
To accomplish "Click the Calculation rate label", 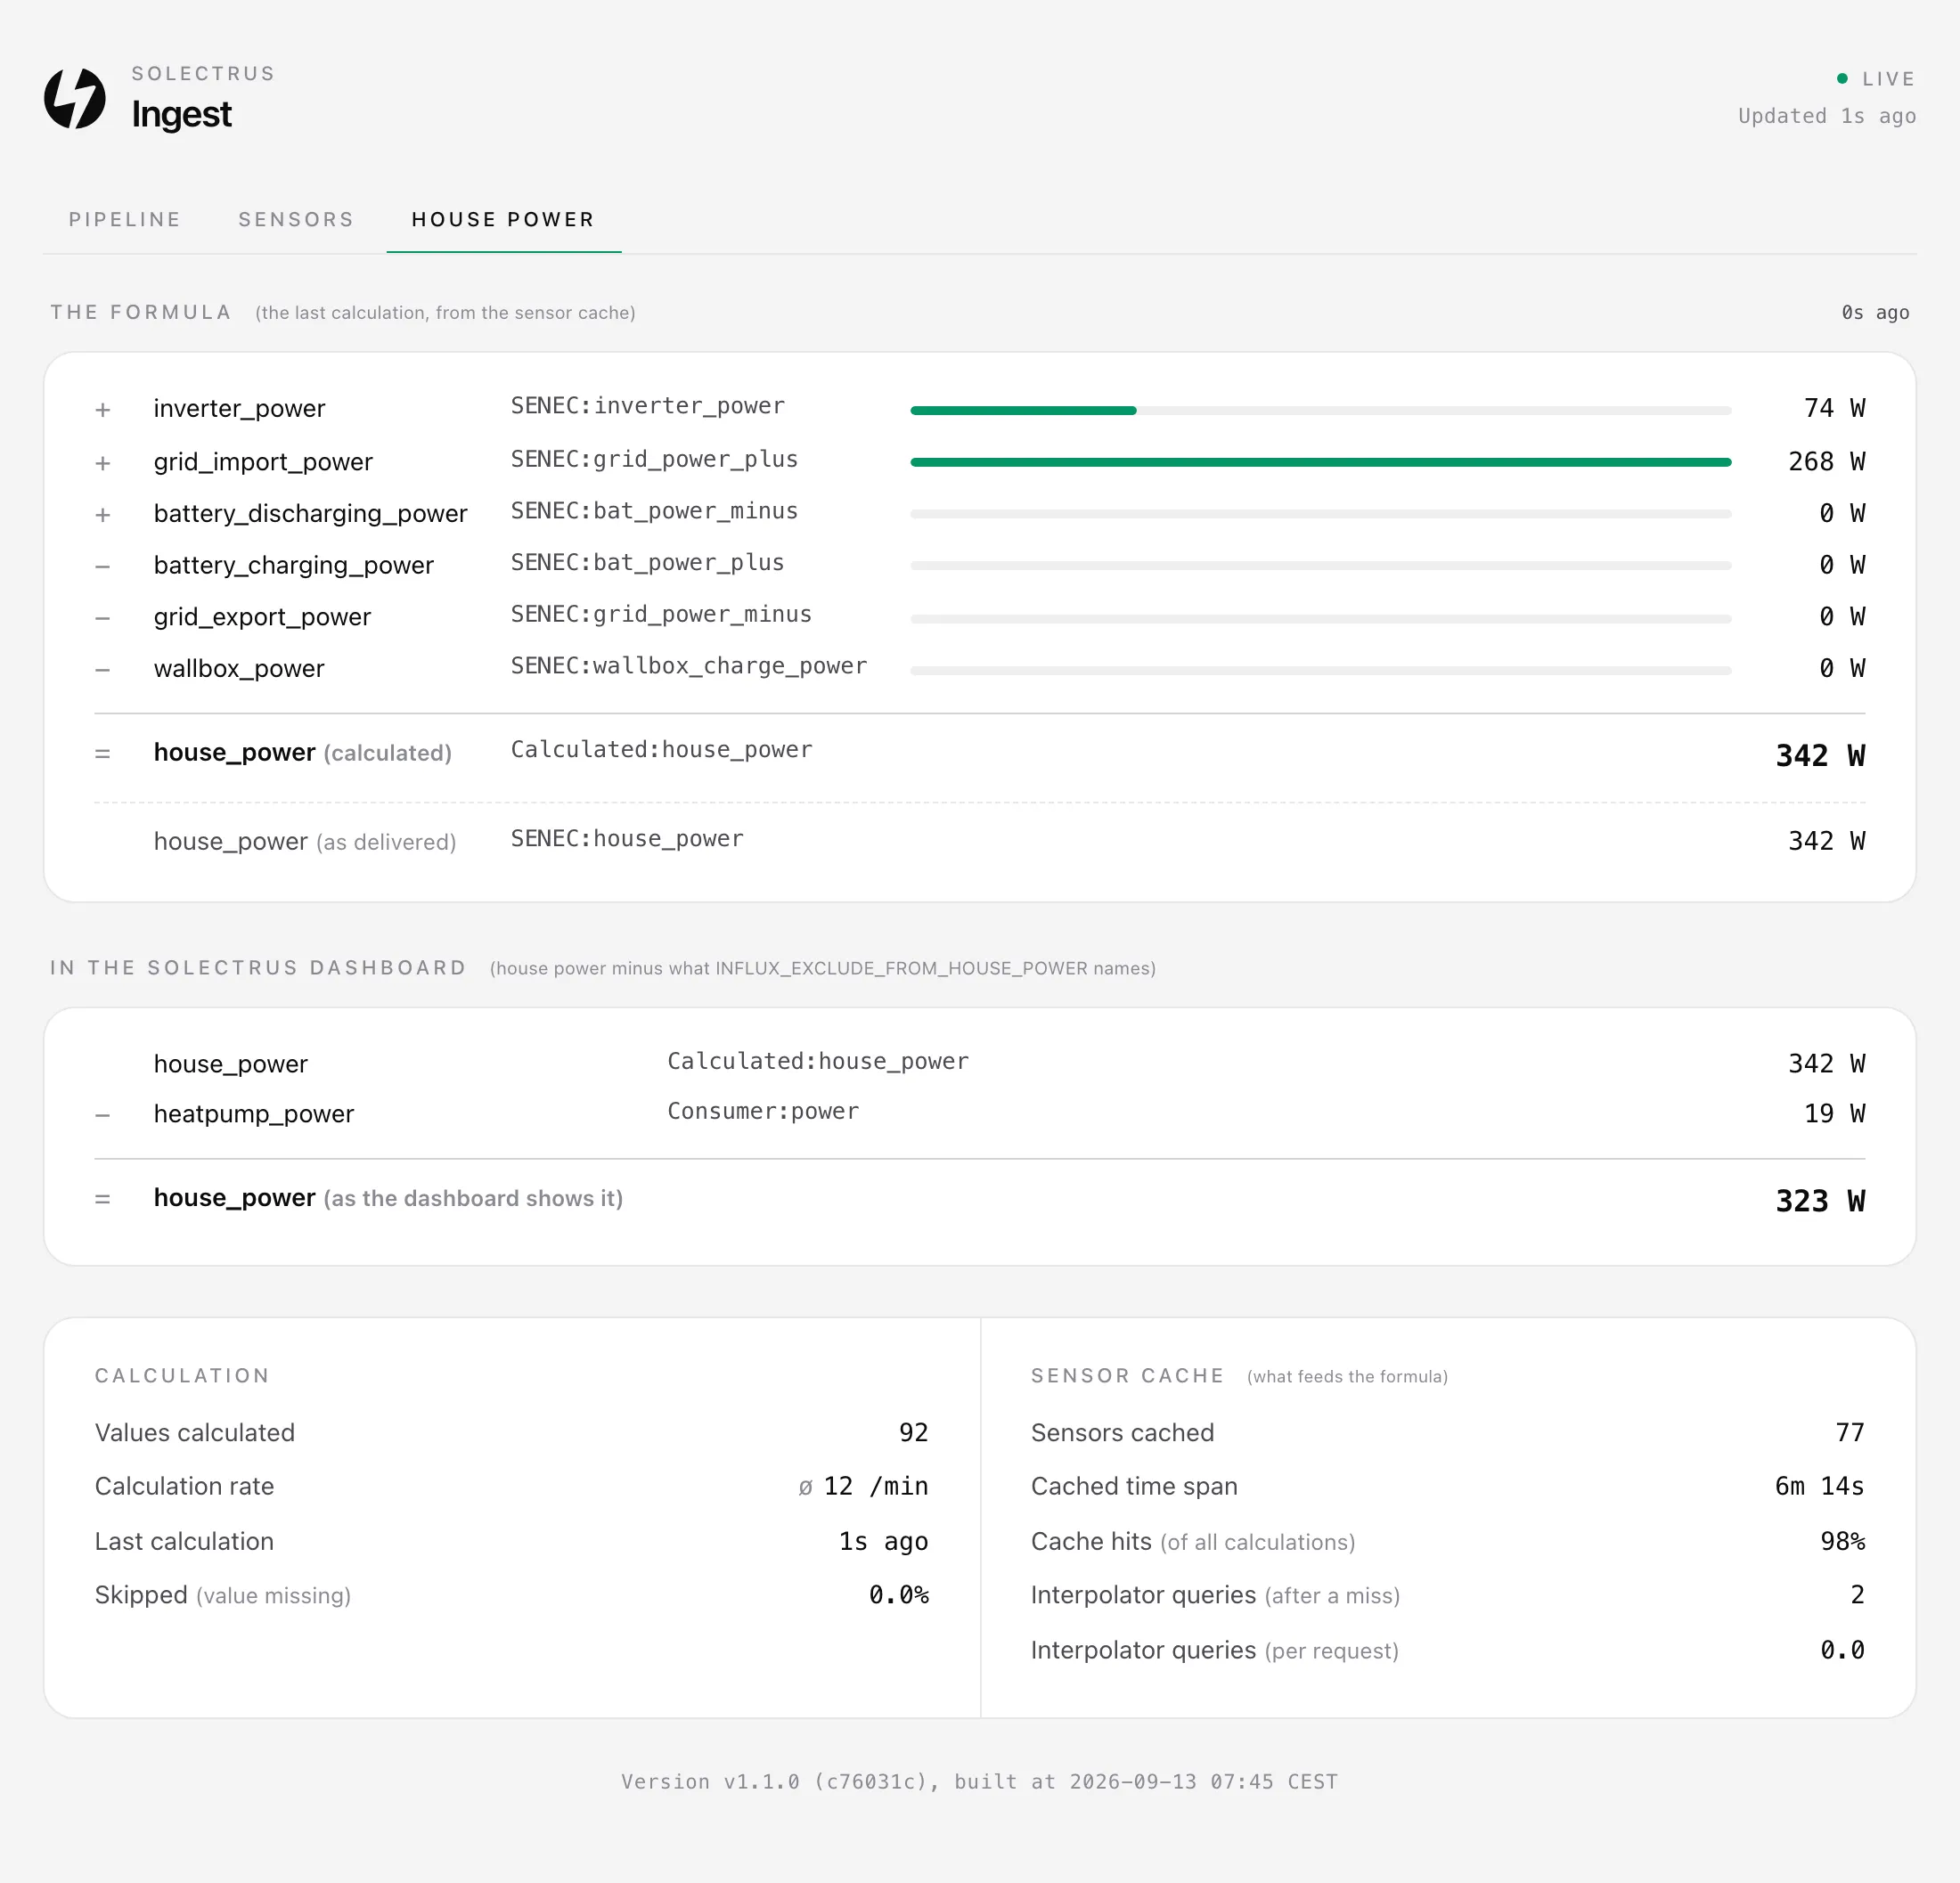I will point(184,1486).
